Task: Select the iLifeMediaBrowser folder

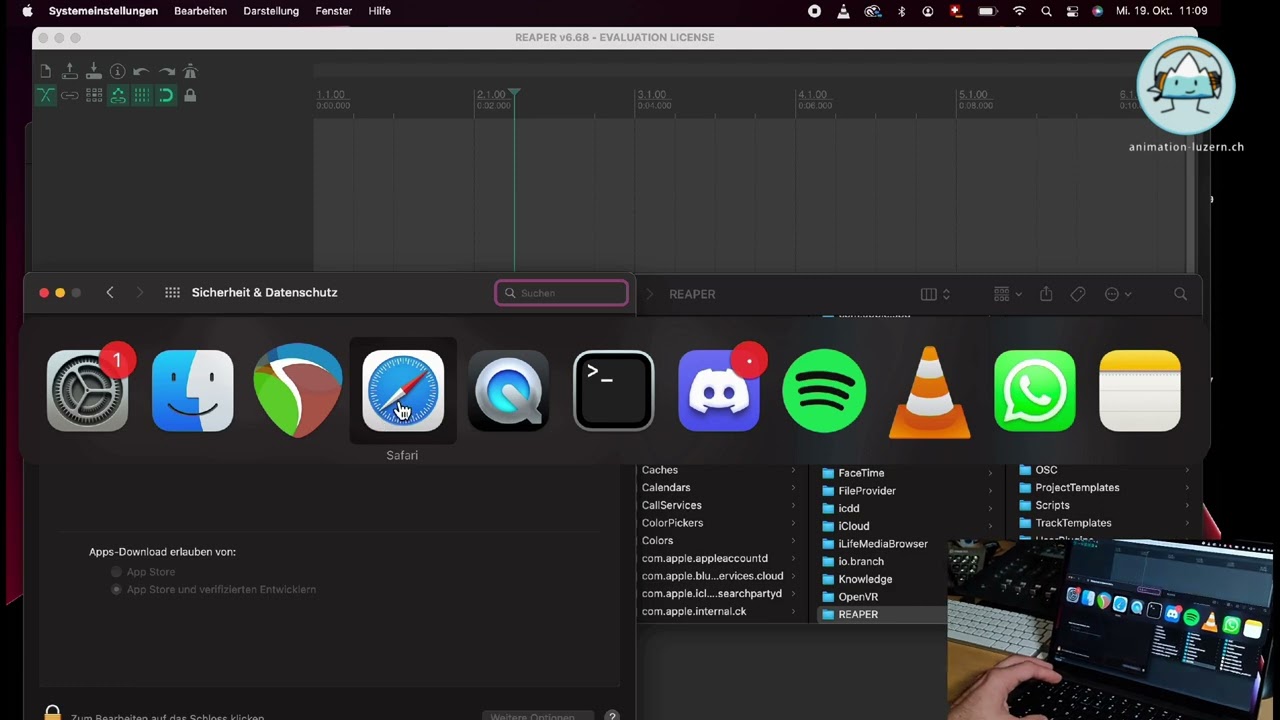Action: point(883,544)
